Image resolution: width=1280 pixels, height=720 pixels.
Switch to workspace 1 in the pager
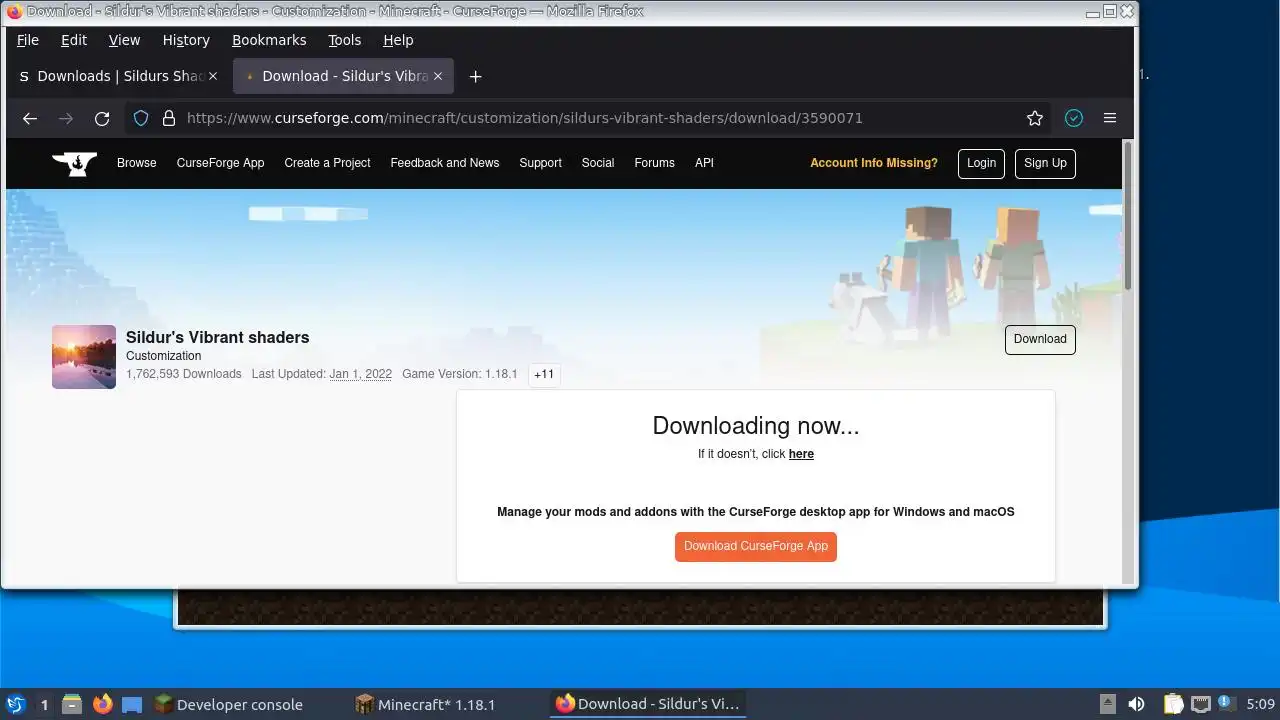point(44,704)
